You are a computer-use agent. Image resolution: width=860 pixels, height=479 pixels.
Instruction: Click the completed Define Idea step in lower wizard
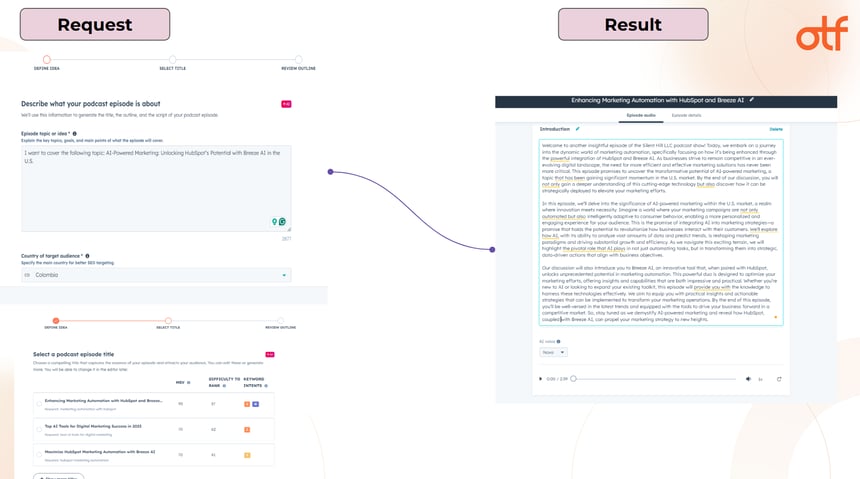click(x=55, y=320)
